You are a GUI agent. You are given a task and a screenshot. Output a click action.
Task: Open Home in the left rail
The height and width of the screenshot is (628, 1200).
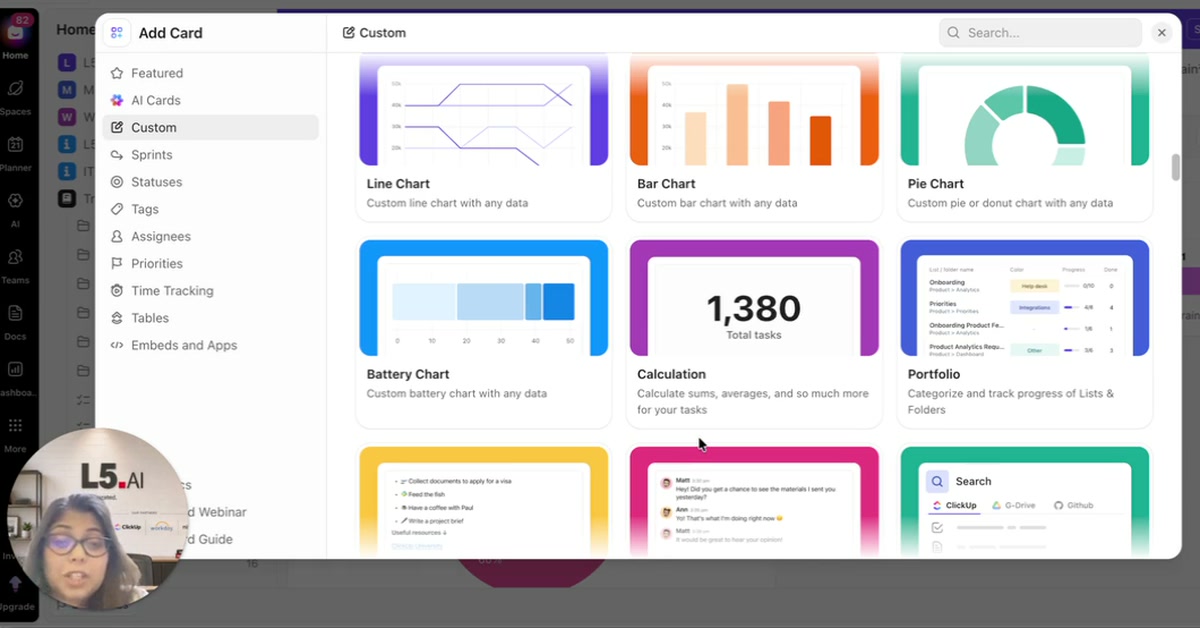tap(16, 40)
